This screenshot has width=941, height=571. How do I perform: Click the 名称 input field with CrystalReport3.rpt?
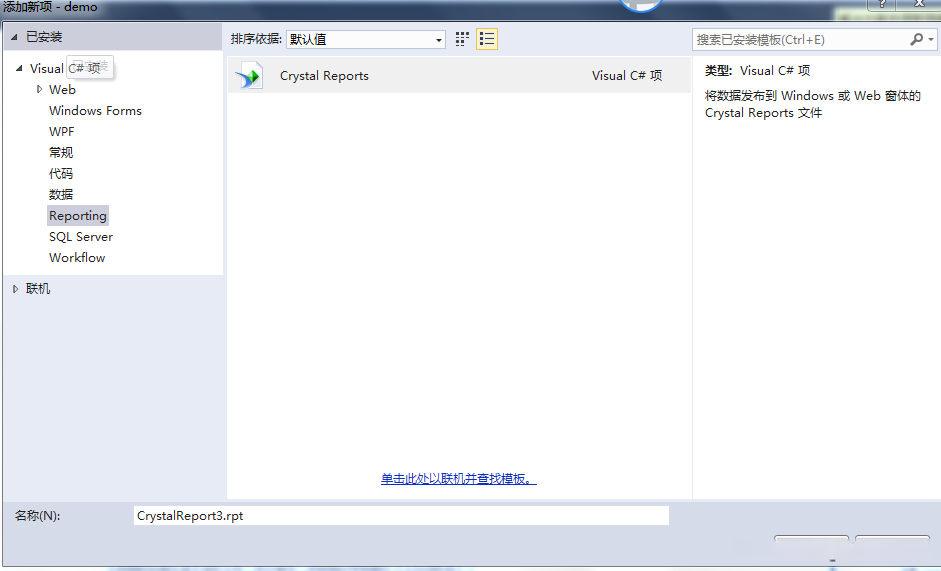[x=401, y=516]
